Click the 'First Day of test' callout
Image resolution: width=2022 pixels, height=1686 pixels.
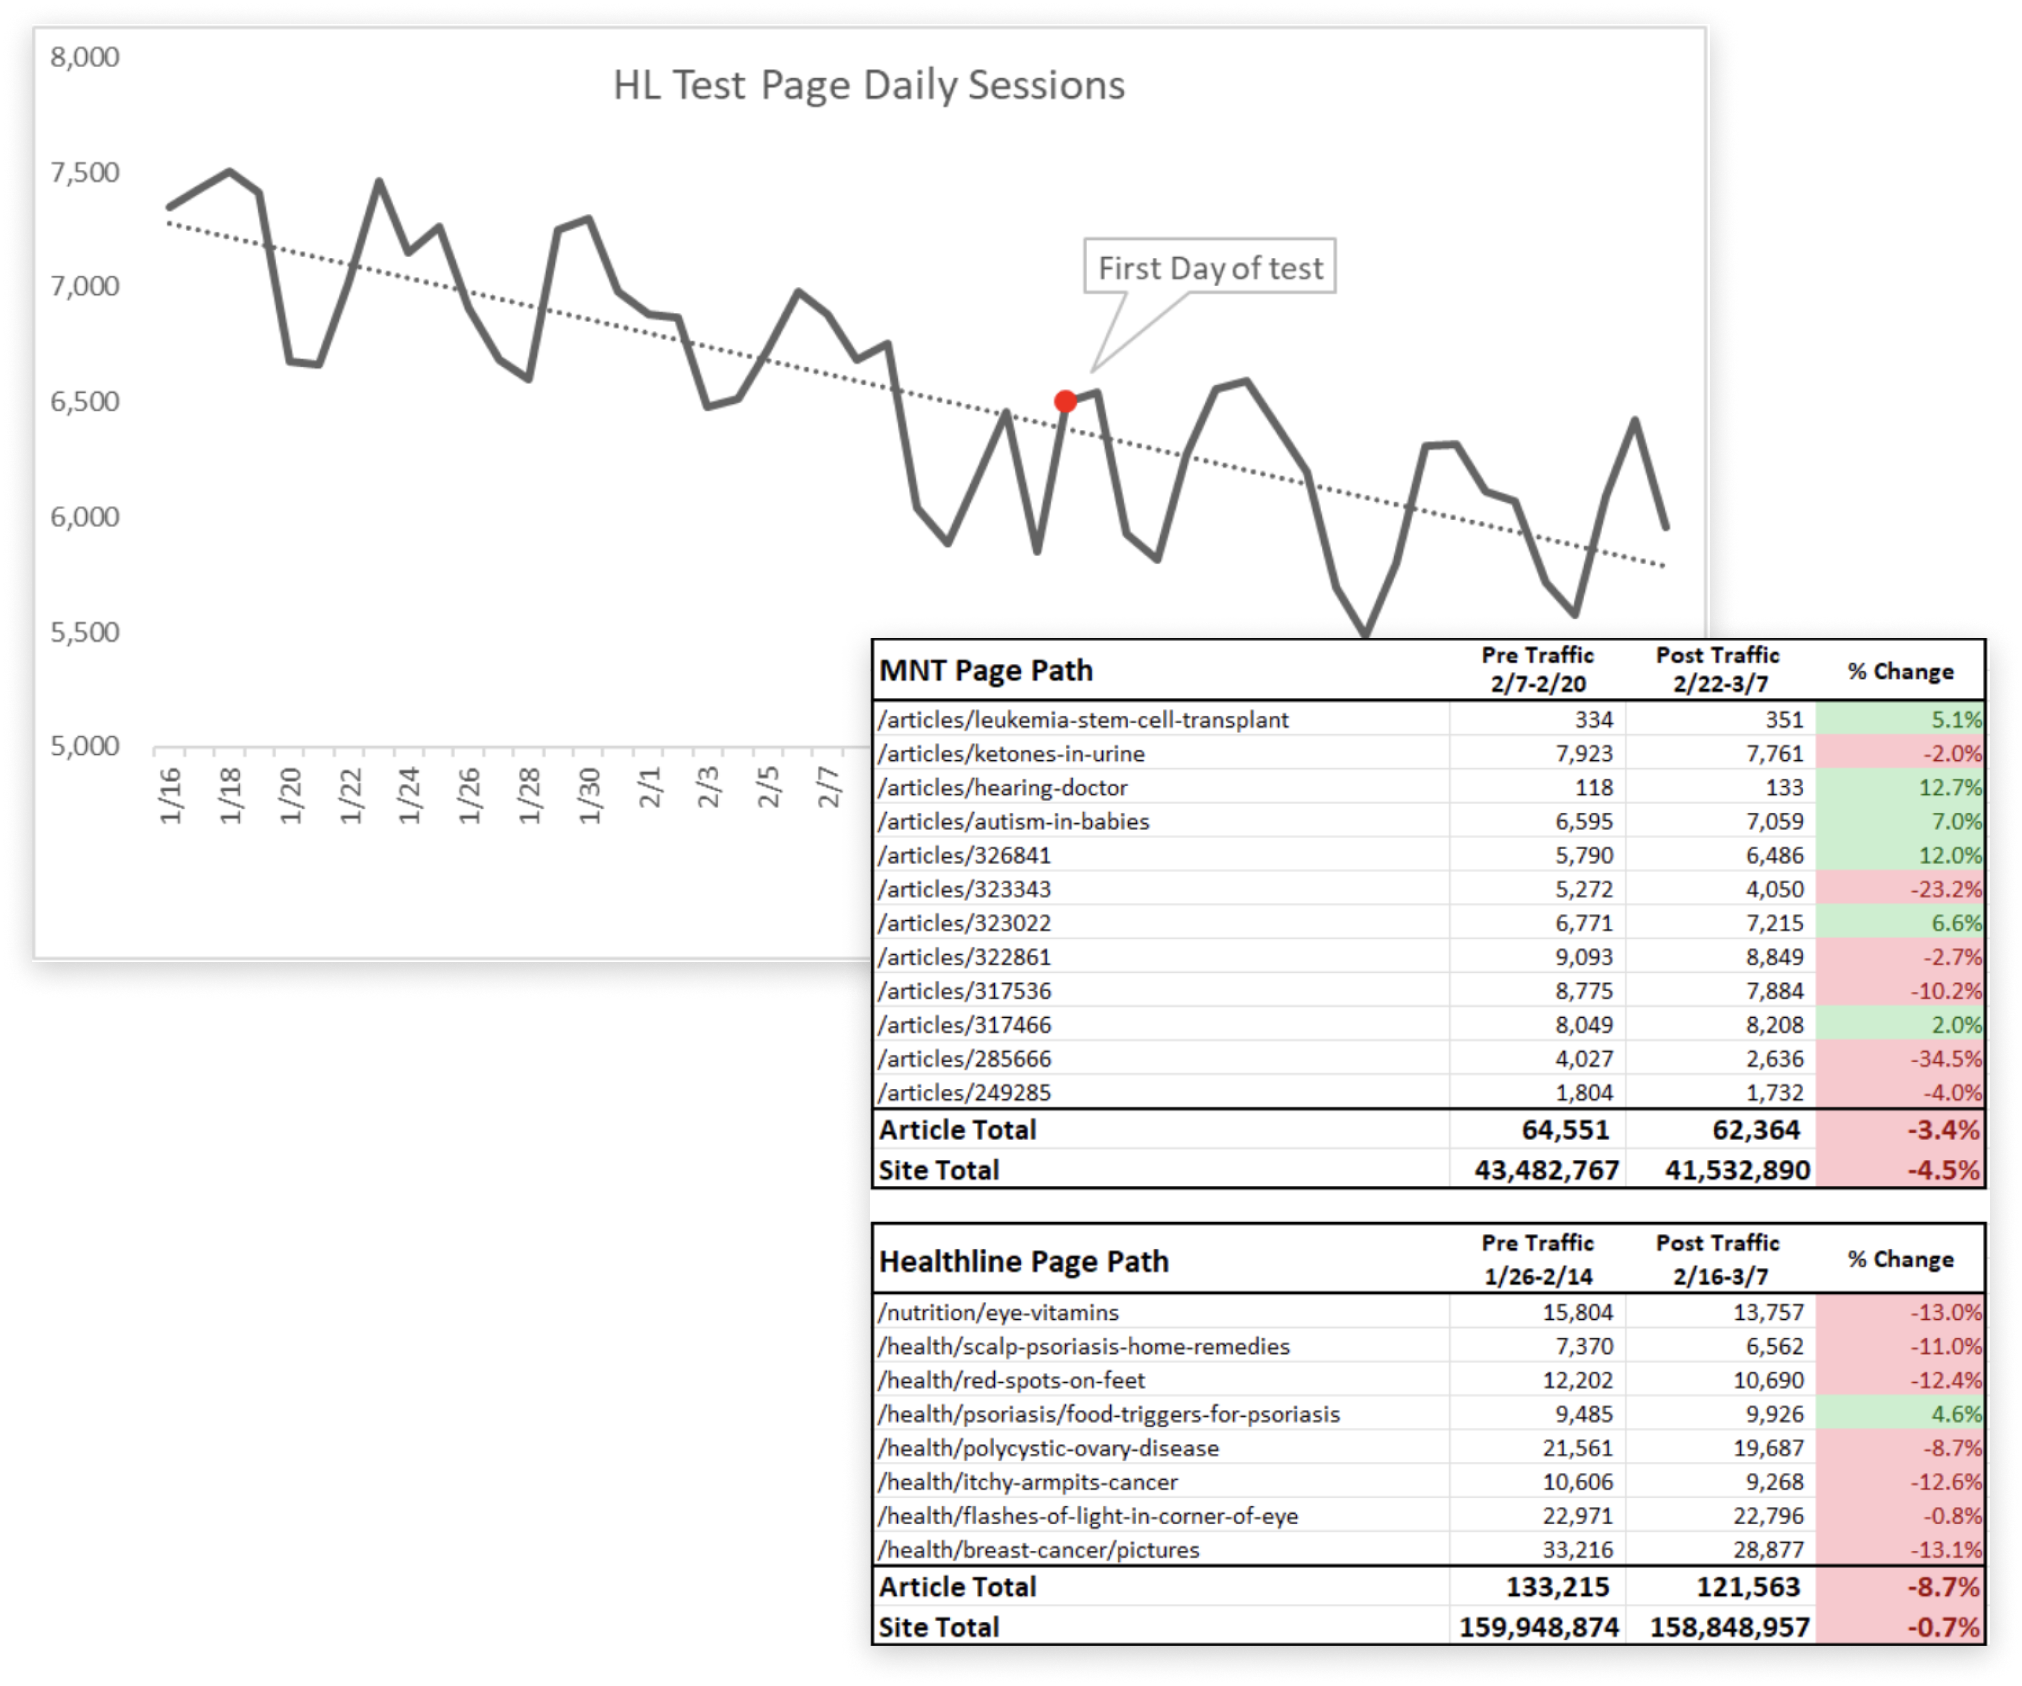pyautogui.click(x=1209, y=267)
